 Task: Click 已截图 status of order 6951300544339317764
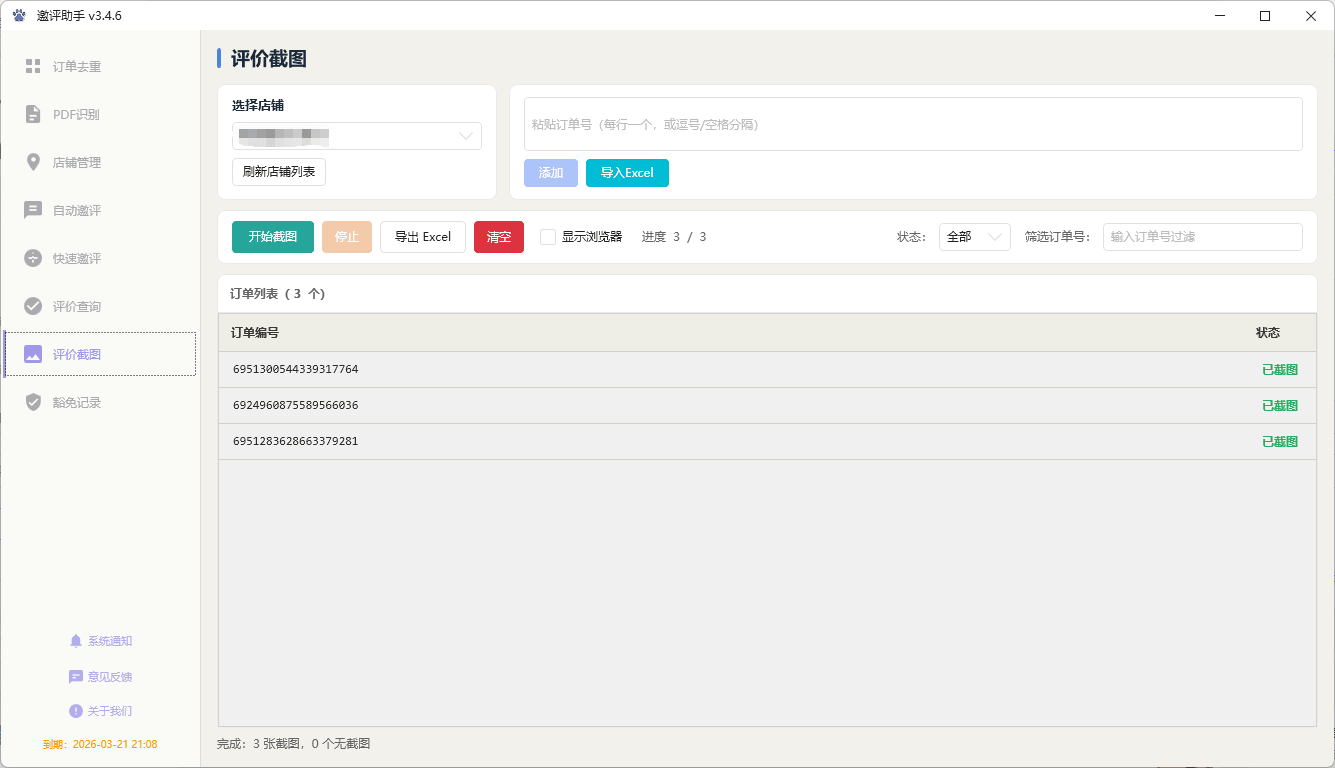pyautogui.click(x=1280, y=370)
